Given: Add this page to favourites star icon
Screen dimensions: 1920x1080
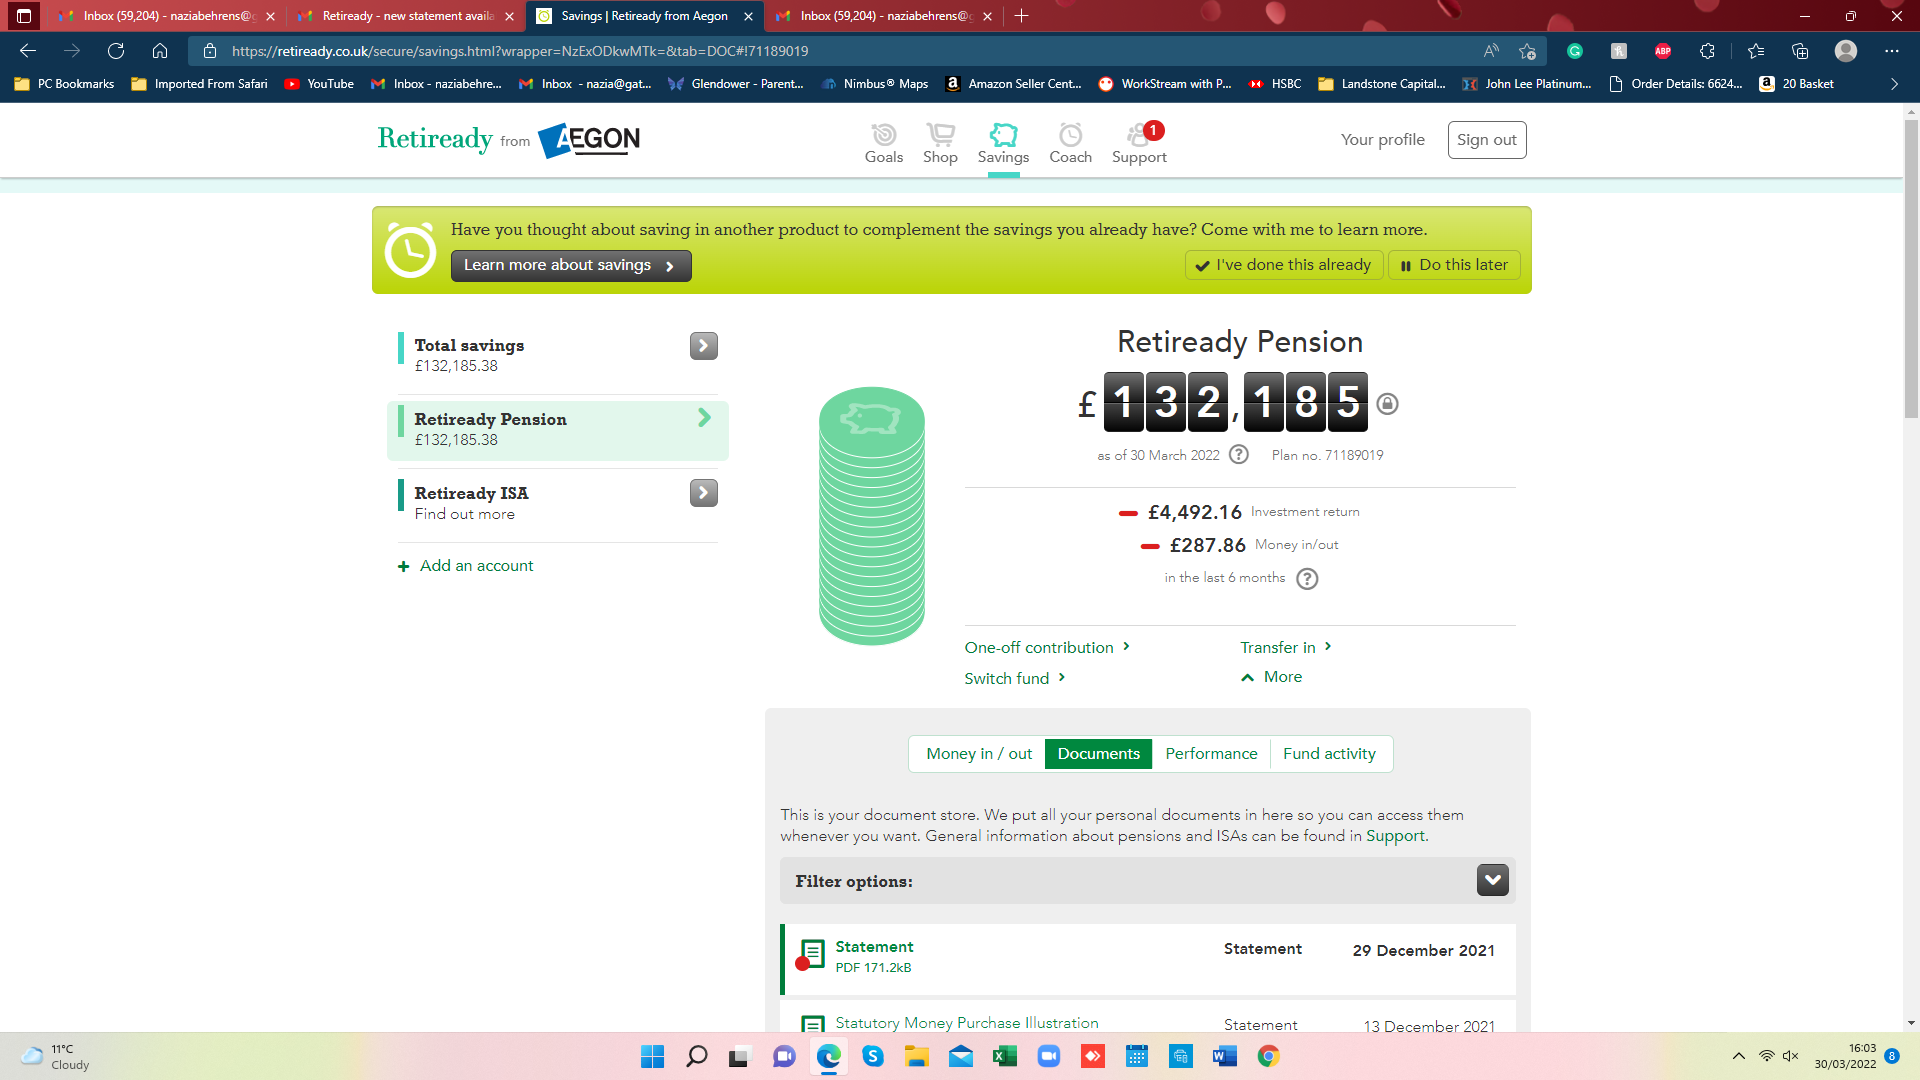Looking at the screenshot, I should coord(1527,51).
